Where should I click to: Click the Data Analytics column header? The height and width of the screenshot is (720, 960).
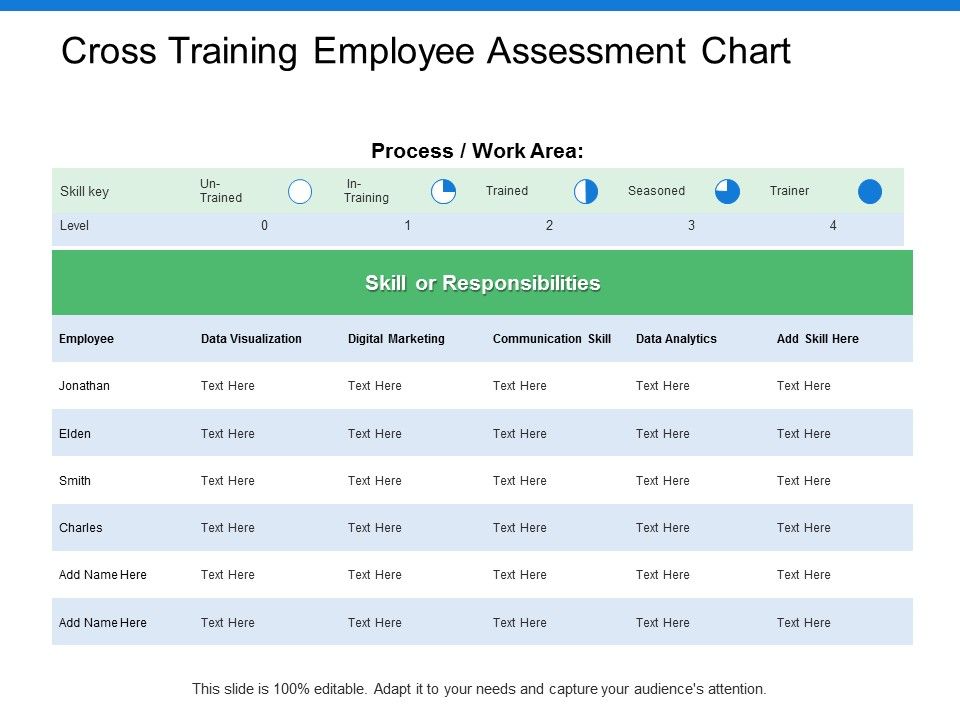pos(676,339)
